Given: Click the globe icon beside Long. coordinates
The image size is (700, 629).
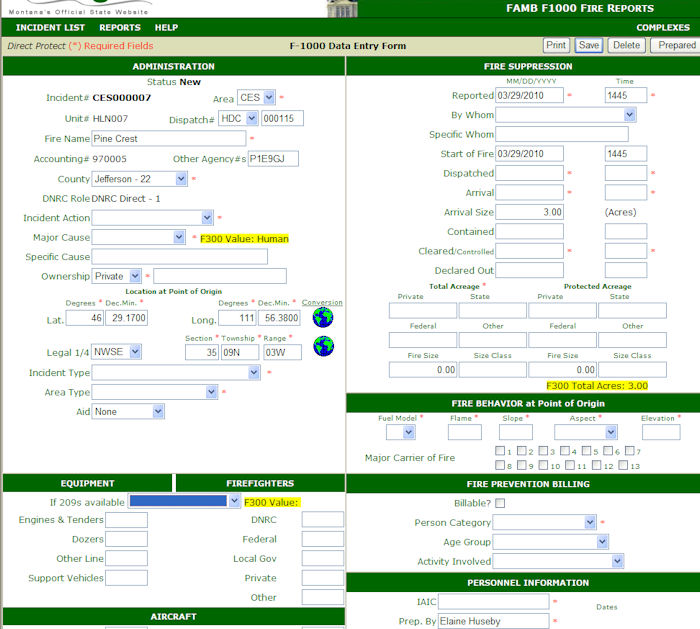Looking at the screenshot, I should click(322, 318).
